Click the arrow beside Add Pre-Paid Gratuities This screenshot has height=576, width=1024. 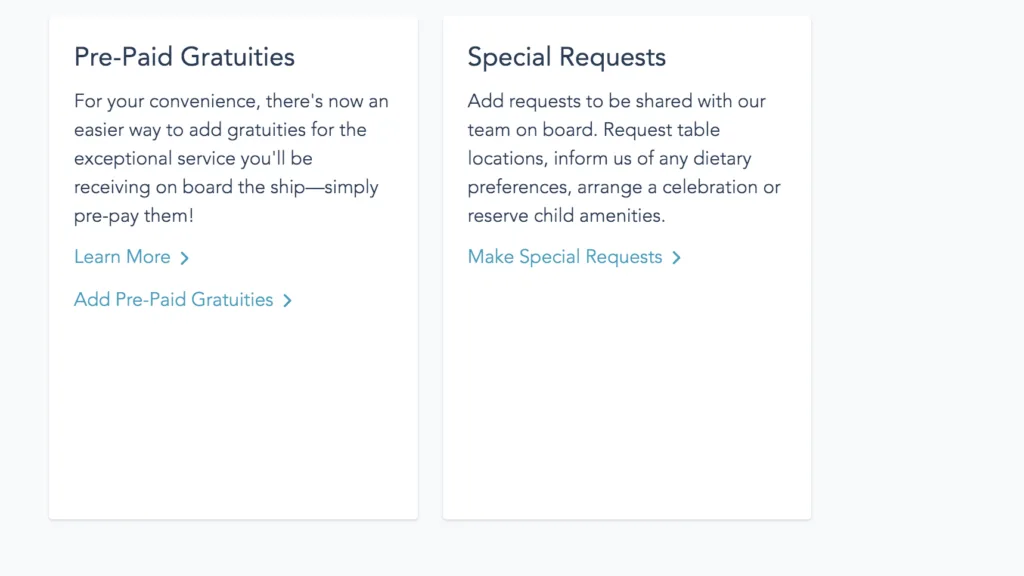(x=287, y=301)
